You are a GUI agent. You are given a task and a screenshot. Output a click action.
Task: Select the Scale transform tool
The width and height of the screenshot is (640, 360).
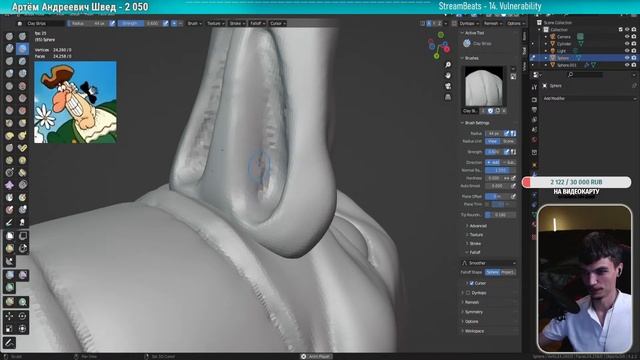point(9,328)
